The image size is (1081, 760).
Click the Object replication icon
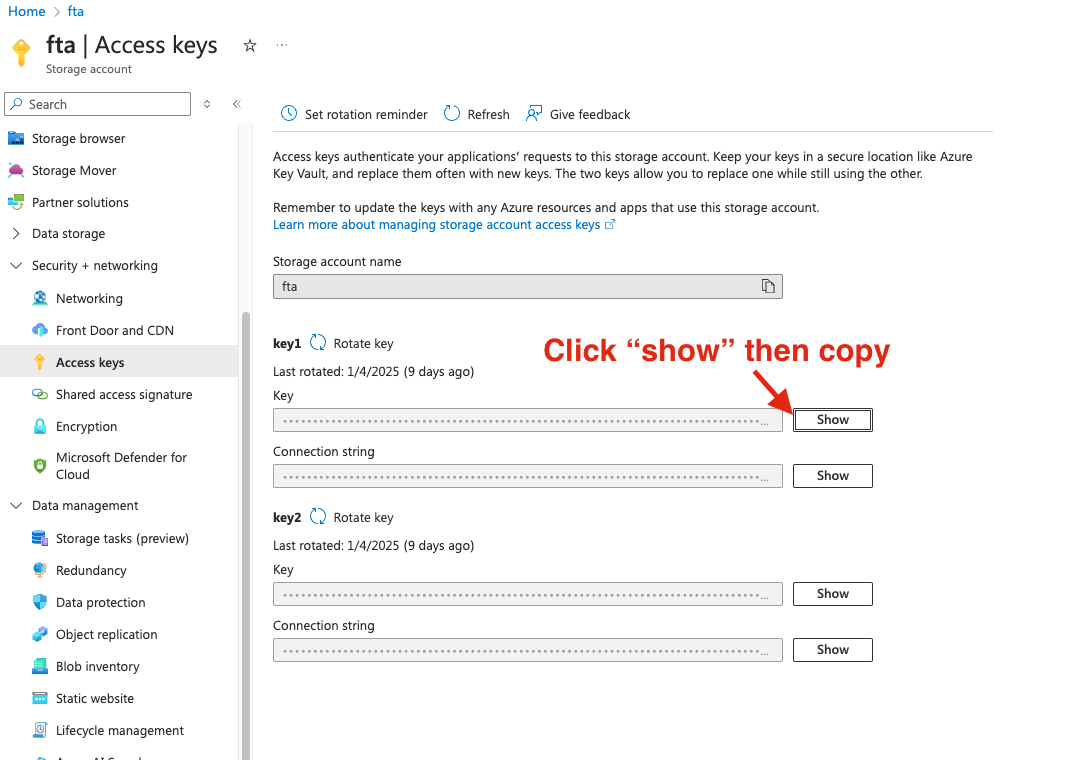click(x=40, y=634)
